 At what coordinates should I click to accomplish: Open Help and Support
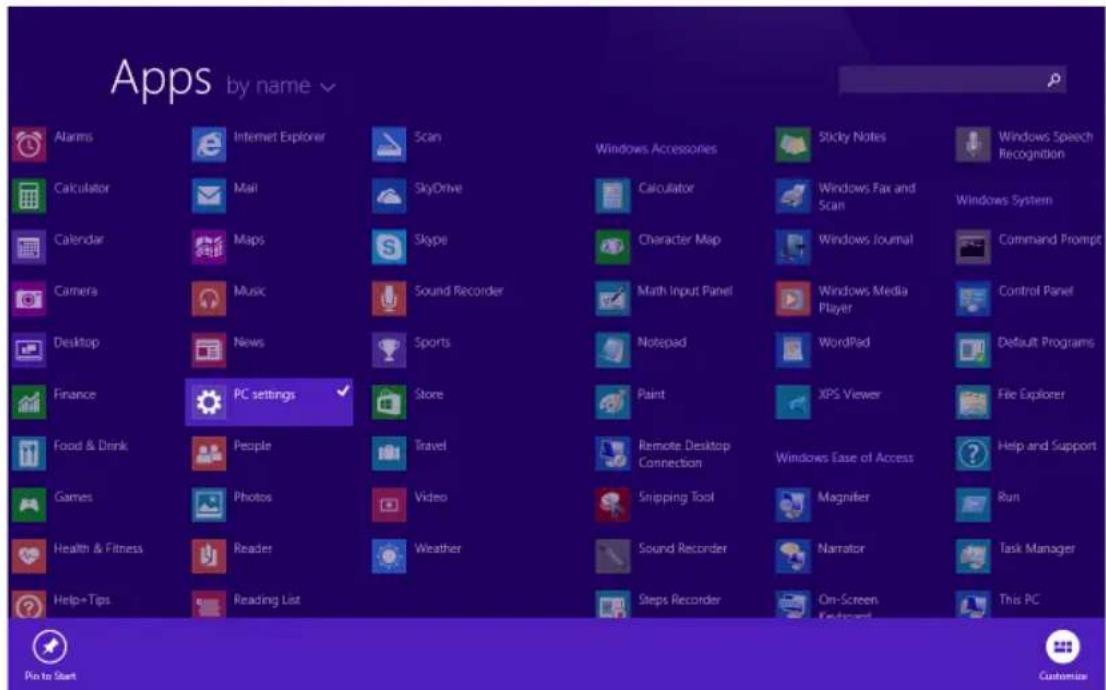(x=1026, y=454)
